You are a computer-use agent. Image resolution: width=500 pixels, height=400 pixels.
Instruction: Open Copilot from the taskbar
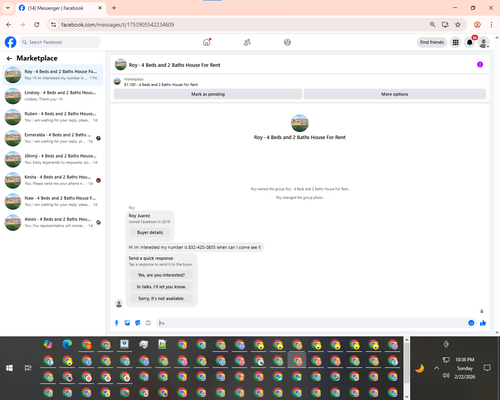pos(48,344)
